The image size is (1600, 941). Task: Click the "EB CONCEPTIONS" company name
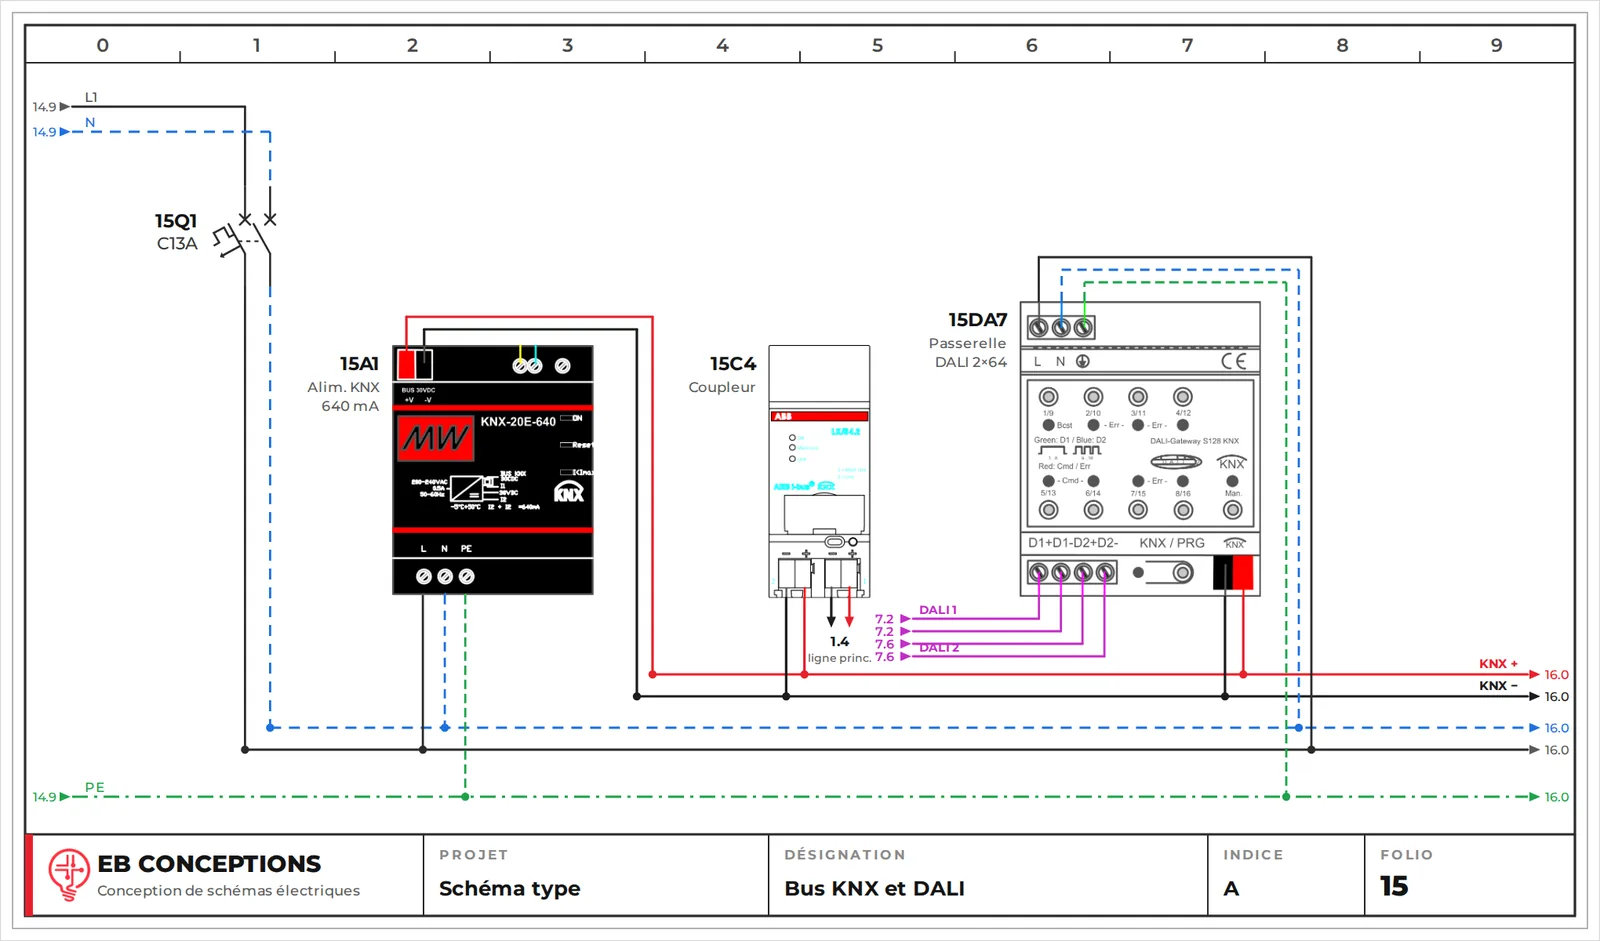[x=209, y=864]
